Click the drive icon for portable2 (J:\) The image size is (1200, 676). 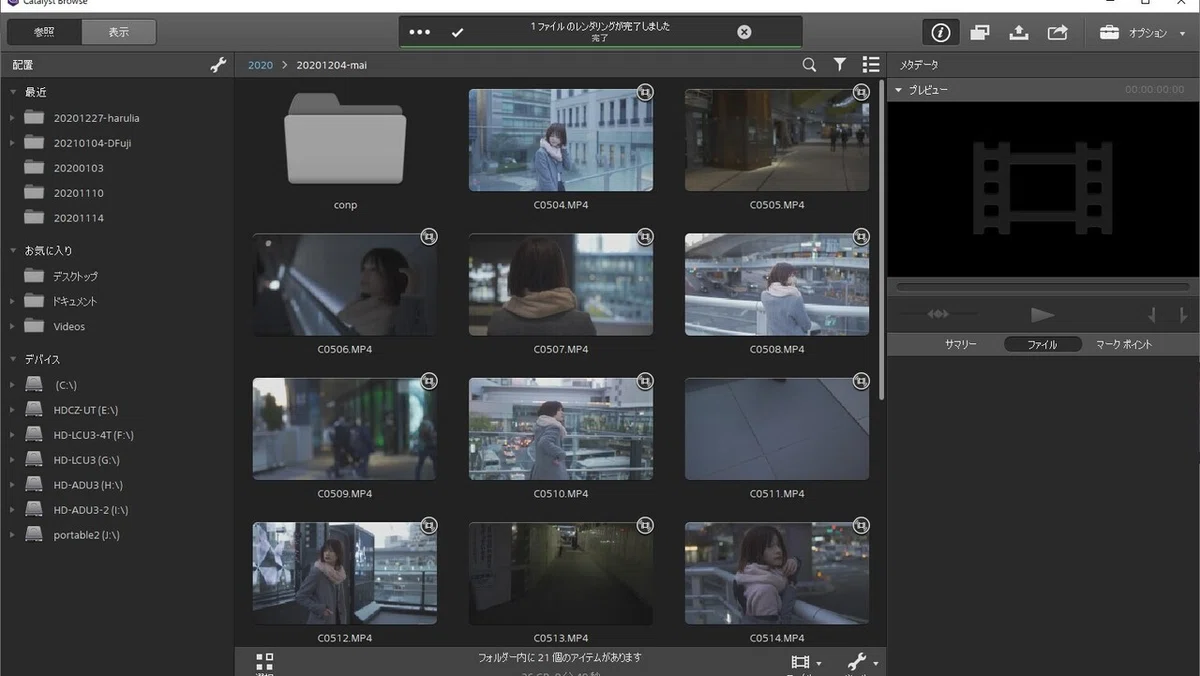click(x=34, y=534)
